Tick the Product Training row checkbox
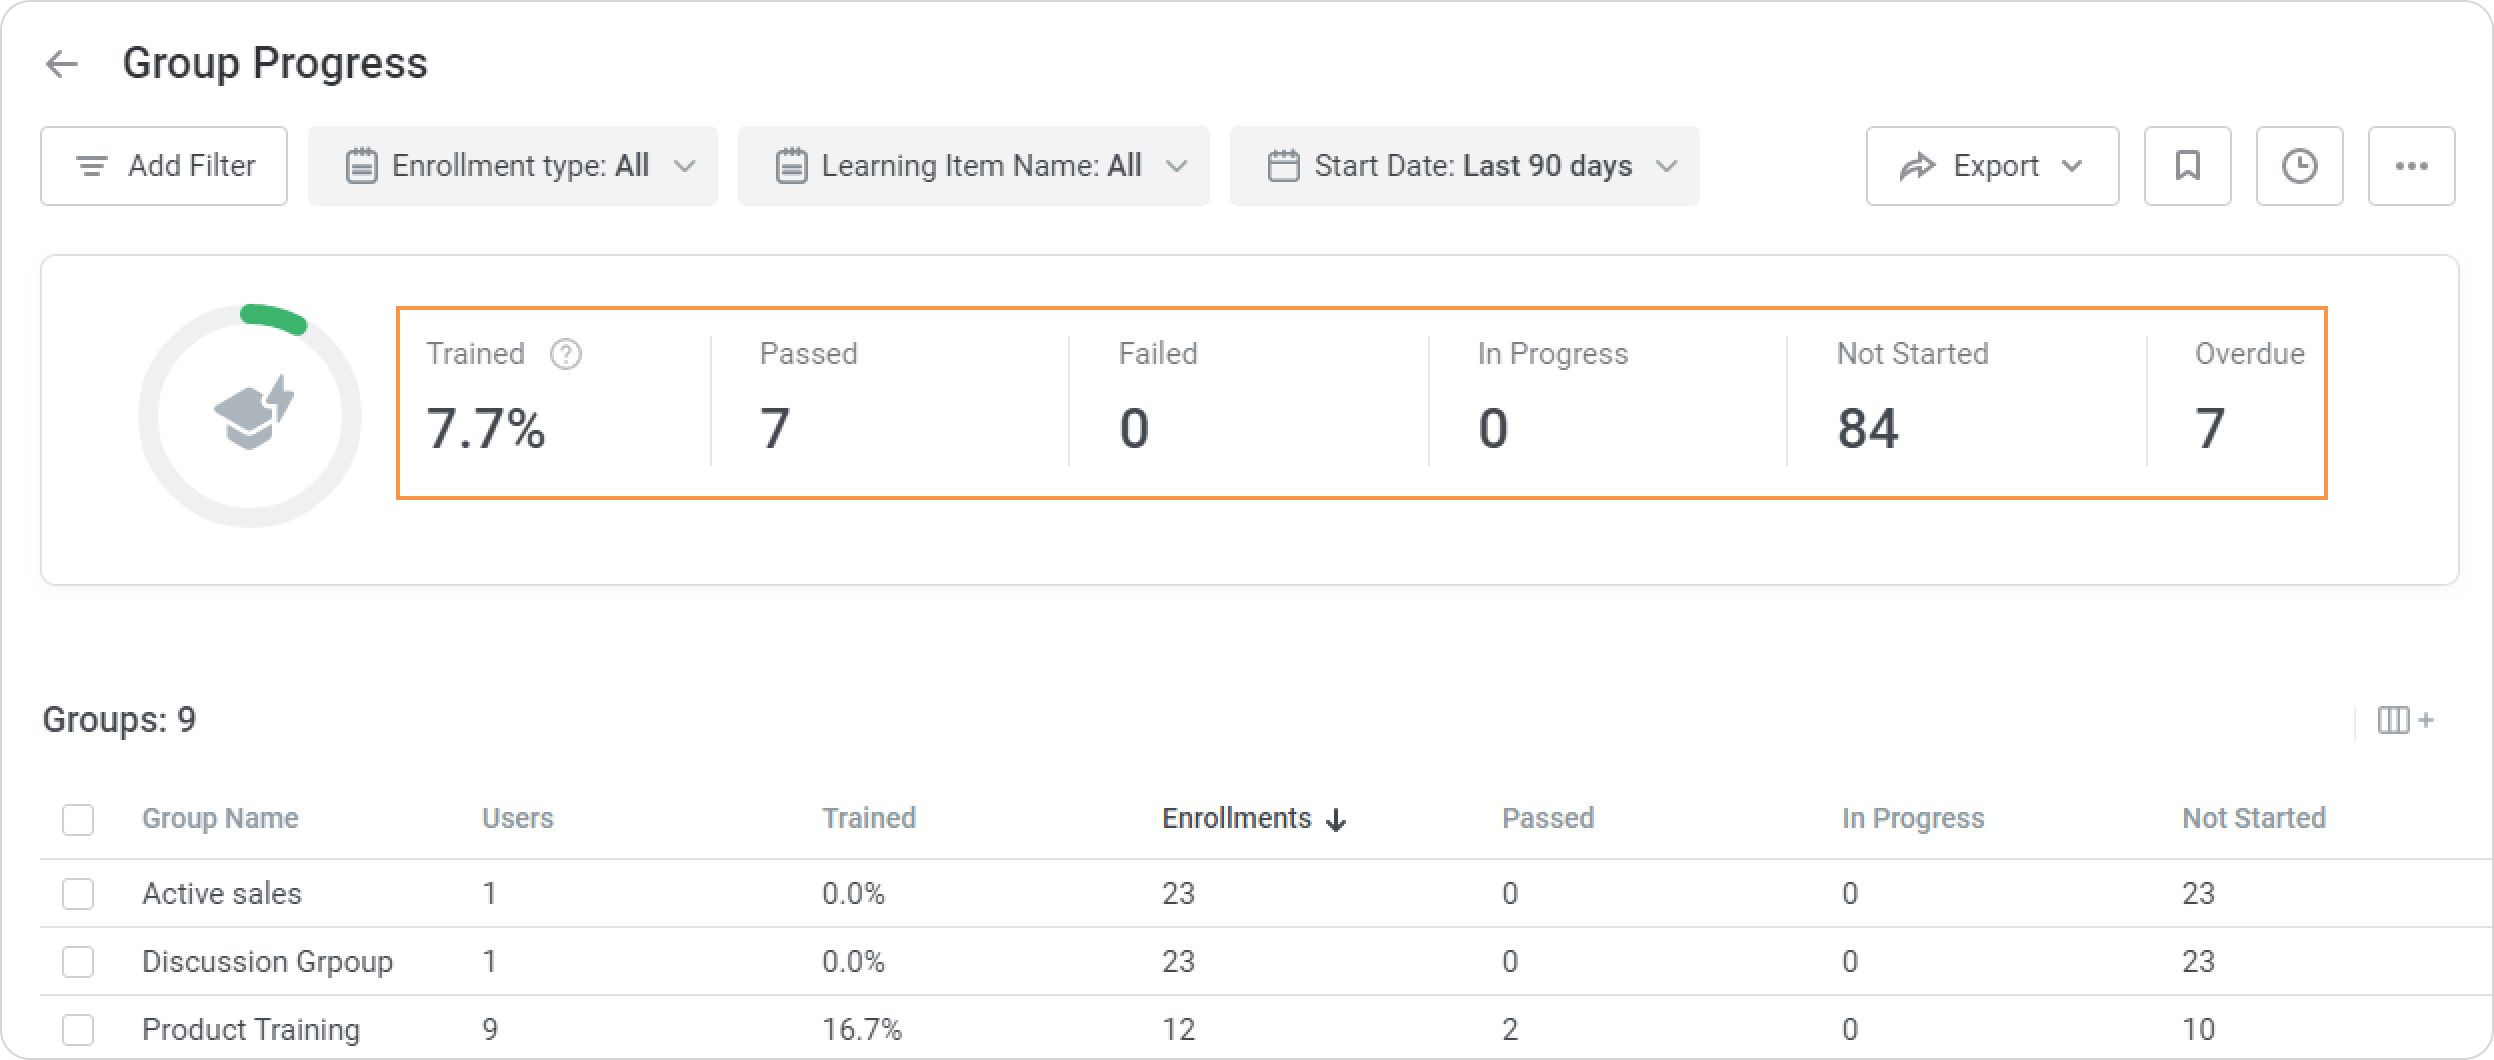The width and height of the screenshot is (2494, 1060). (x=78, y=1029)
